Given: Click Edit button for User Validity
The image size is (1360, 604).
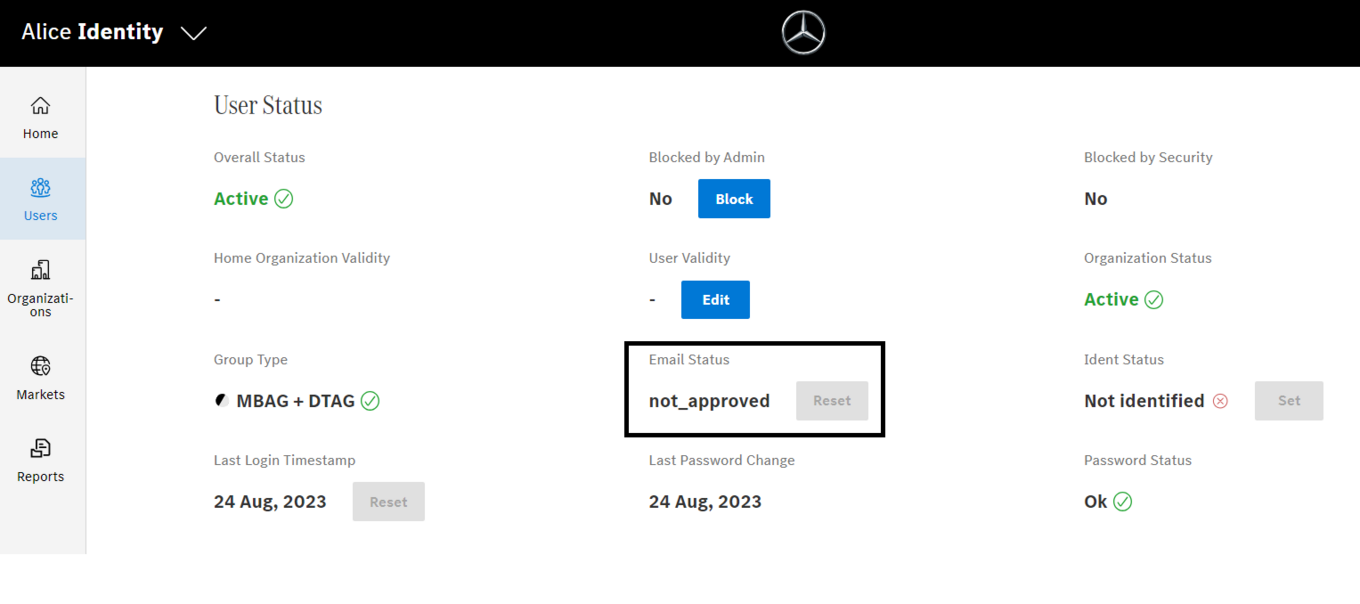Looking at the screenshot, I should click(x=715, y=300).
